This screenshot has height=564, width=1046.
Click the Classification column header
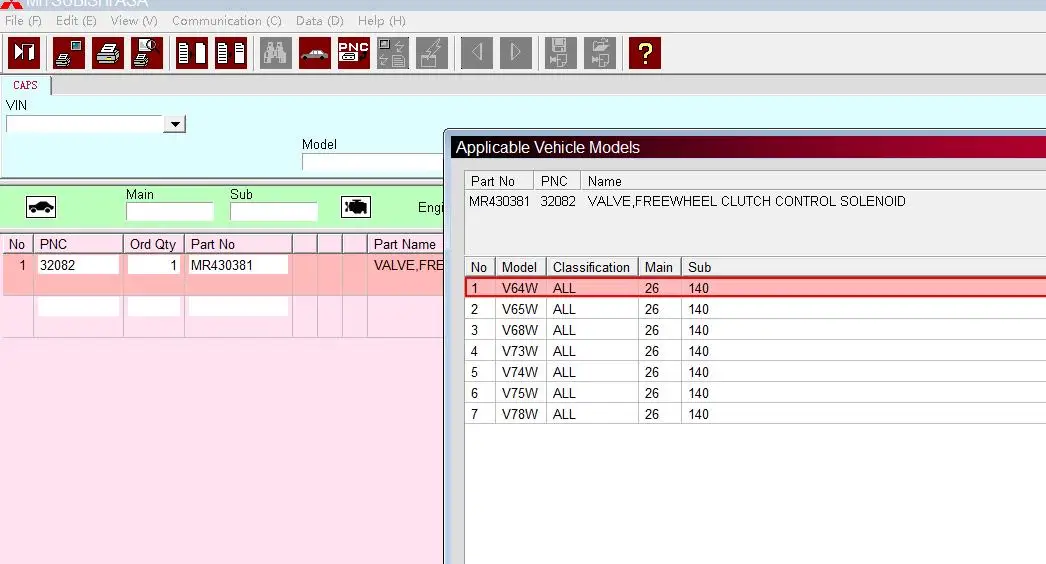pos(591,267)
